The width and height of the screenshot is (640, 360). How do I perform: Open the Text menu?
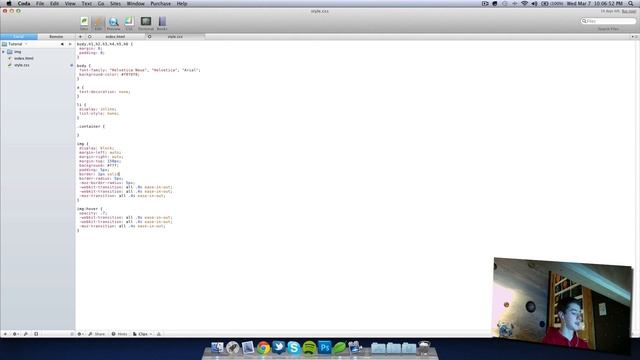coord(87,4)
